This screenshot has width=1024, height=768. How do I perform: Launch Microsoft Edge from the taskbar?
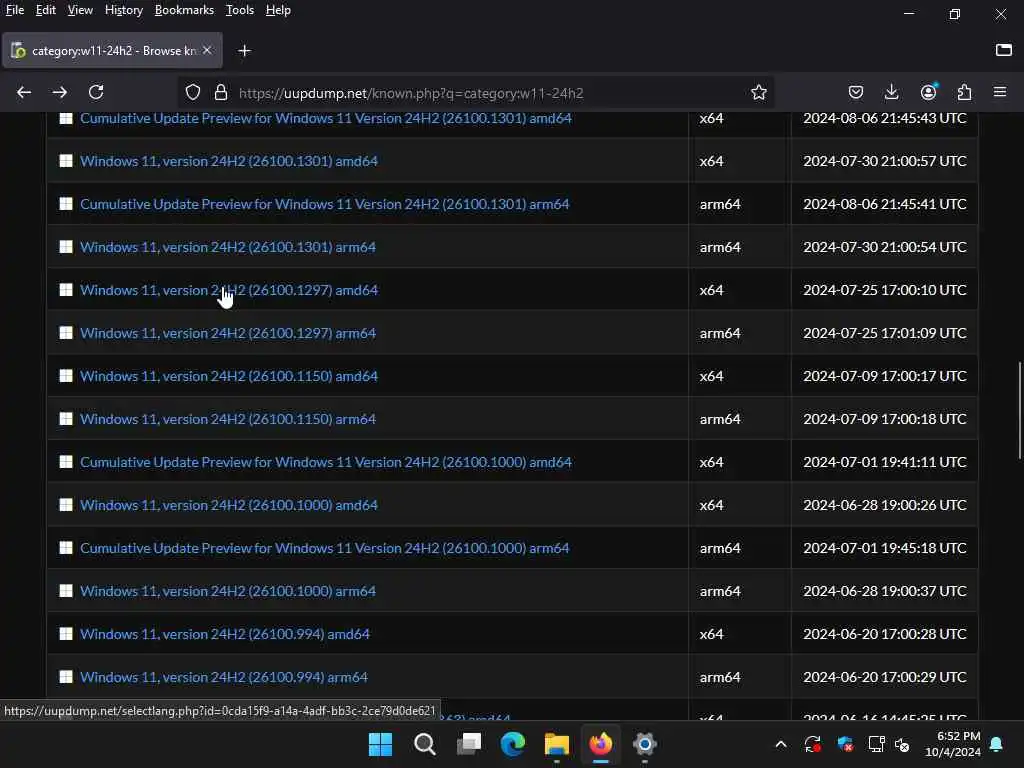[x=513, y=744]
